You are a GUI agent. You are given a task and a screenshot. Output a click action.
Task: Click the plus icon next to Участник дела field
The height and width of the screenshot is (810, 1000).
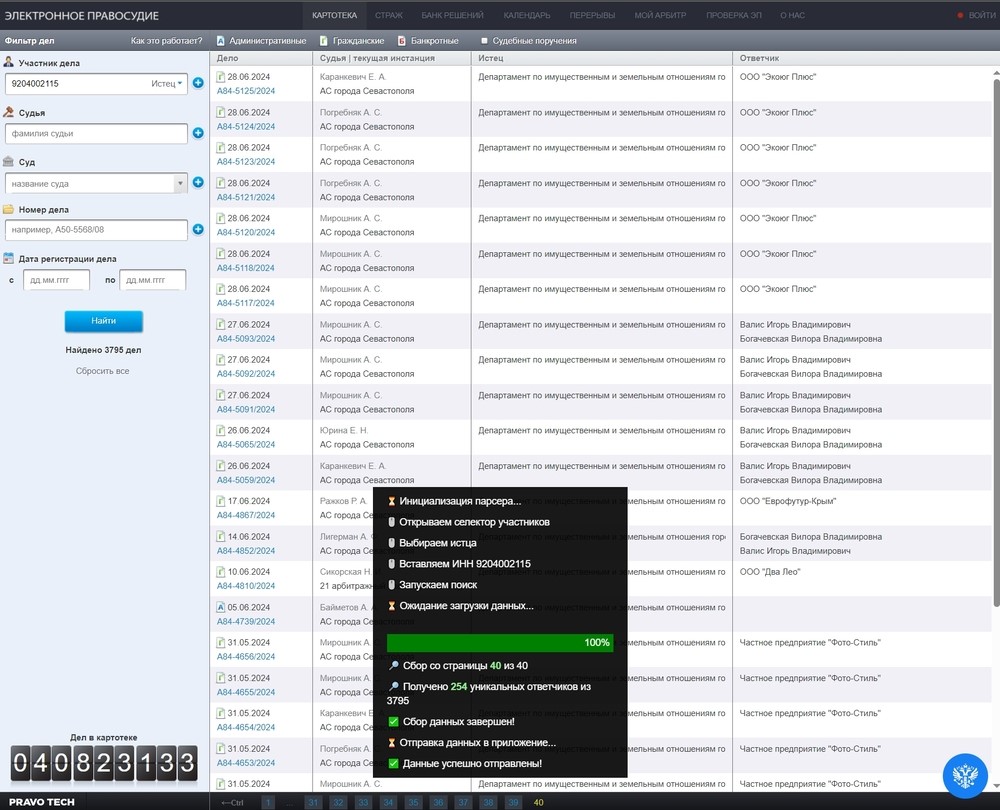point(198,83)
